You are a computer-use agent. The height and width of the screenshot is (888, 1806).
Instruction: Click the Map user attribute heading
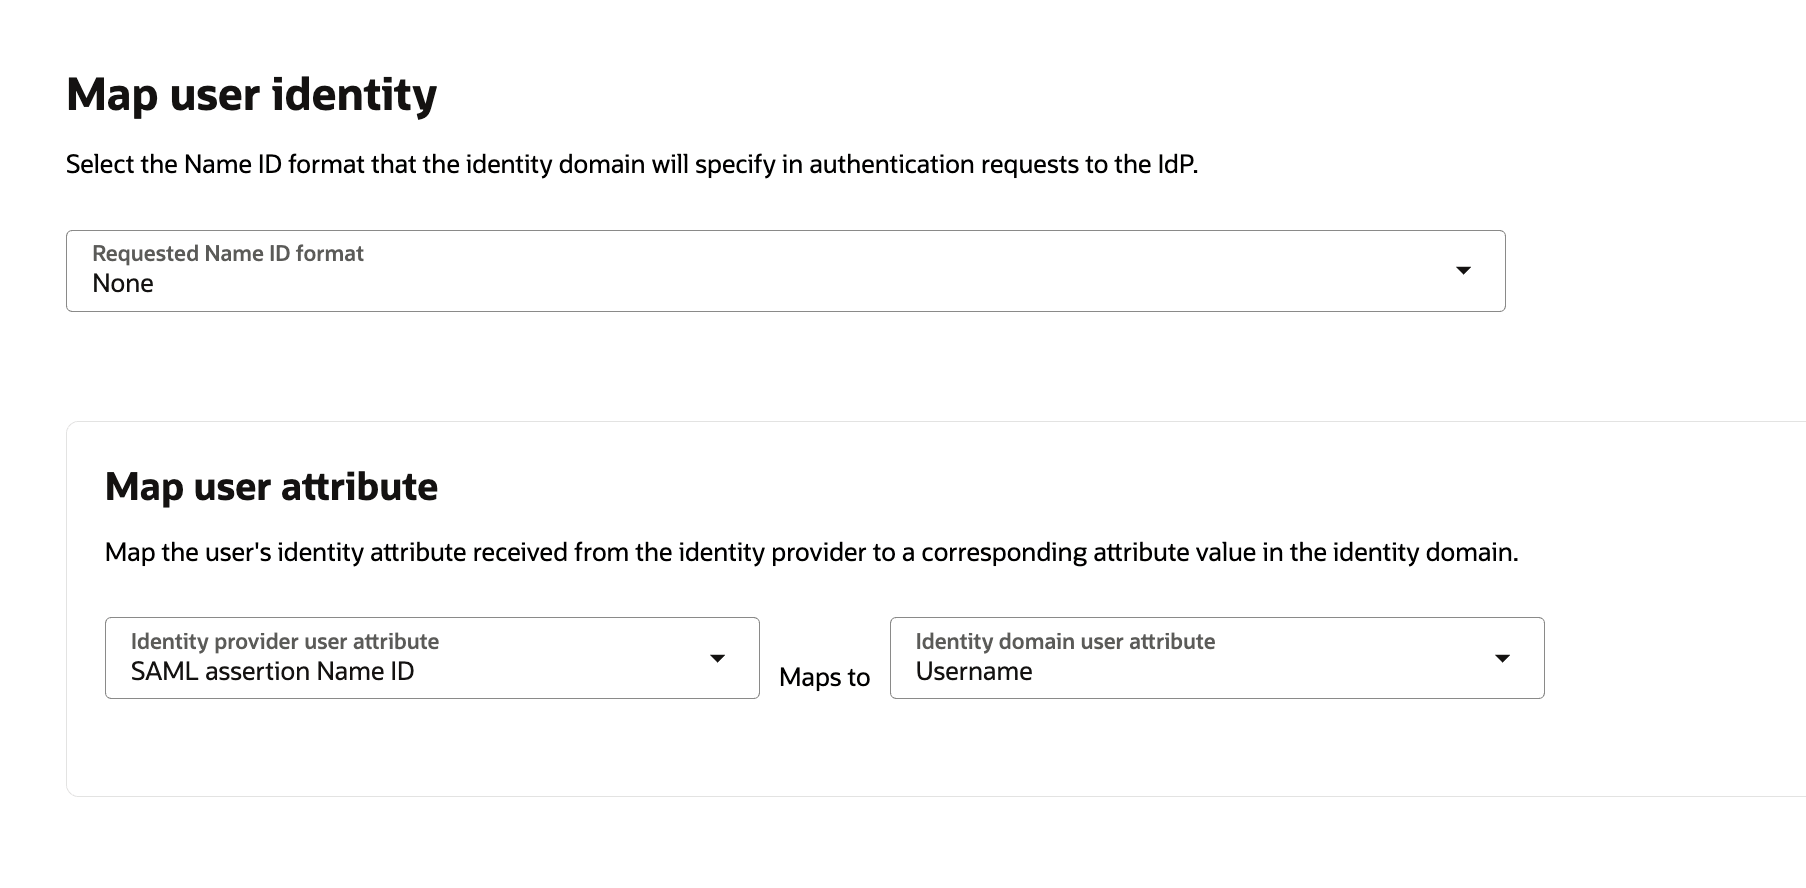270,487
